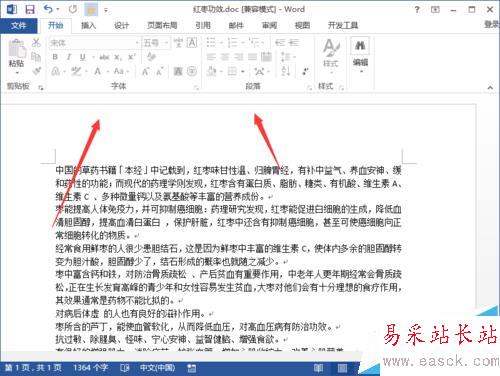Click the Numbering list icon
This screenshot has width=500, height=376.
coord(233,42)
